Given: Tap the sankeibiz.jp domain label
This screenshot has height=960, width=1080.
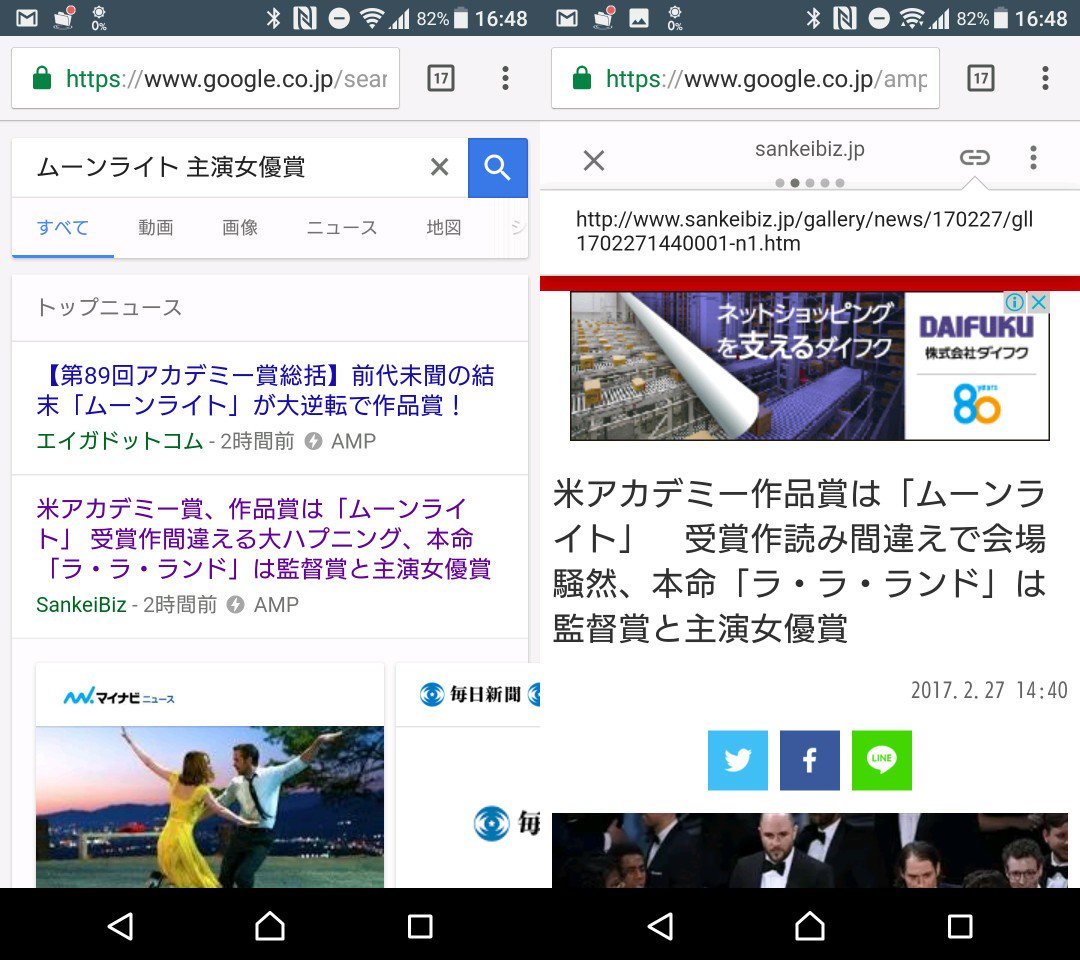Looking at the screenshot, I should click(810, 149).
